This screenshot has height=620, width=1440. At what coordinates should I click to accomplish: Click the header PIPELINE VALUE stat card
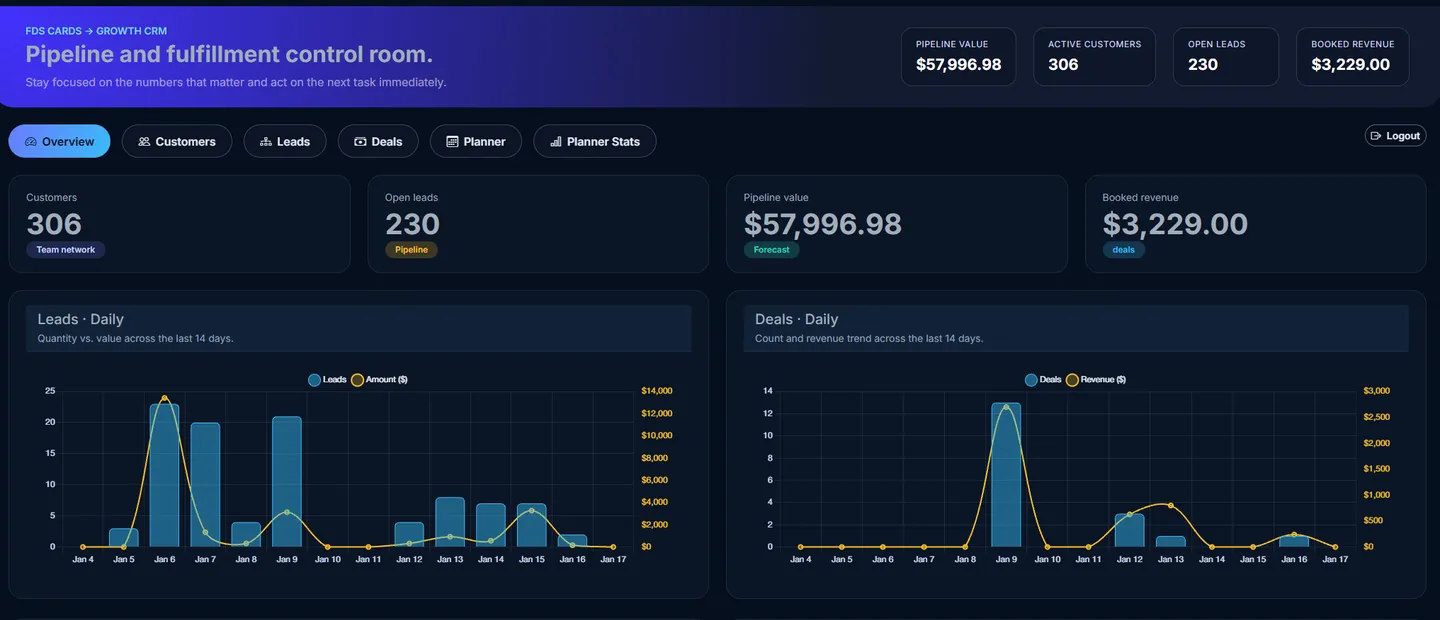[959, 57]
